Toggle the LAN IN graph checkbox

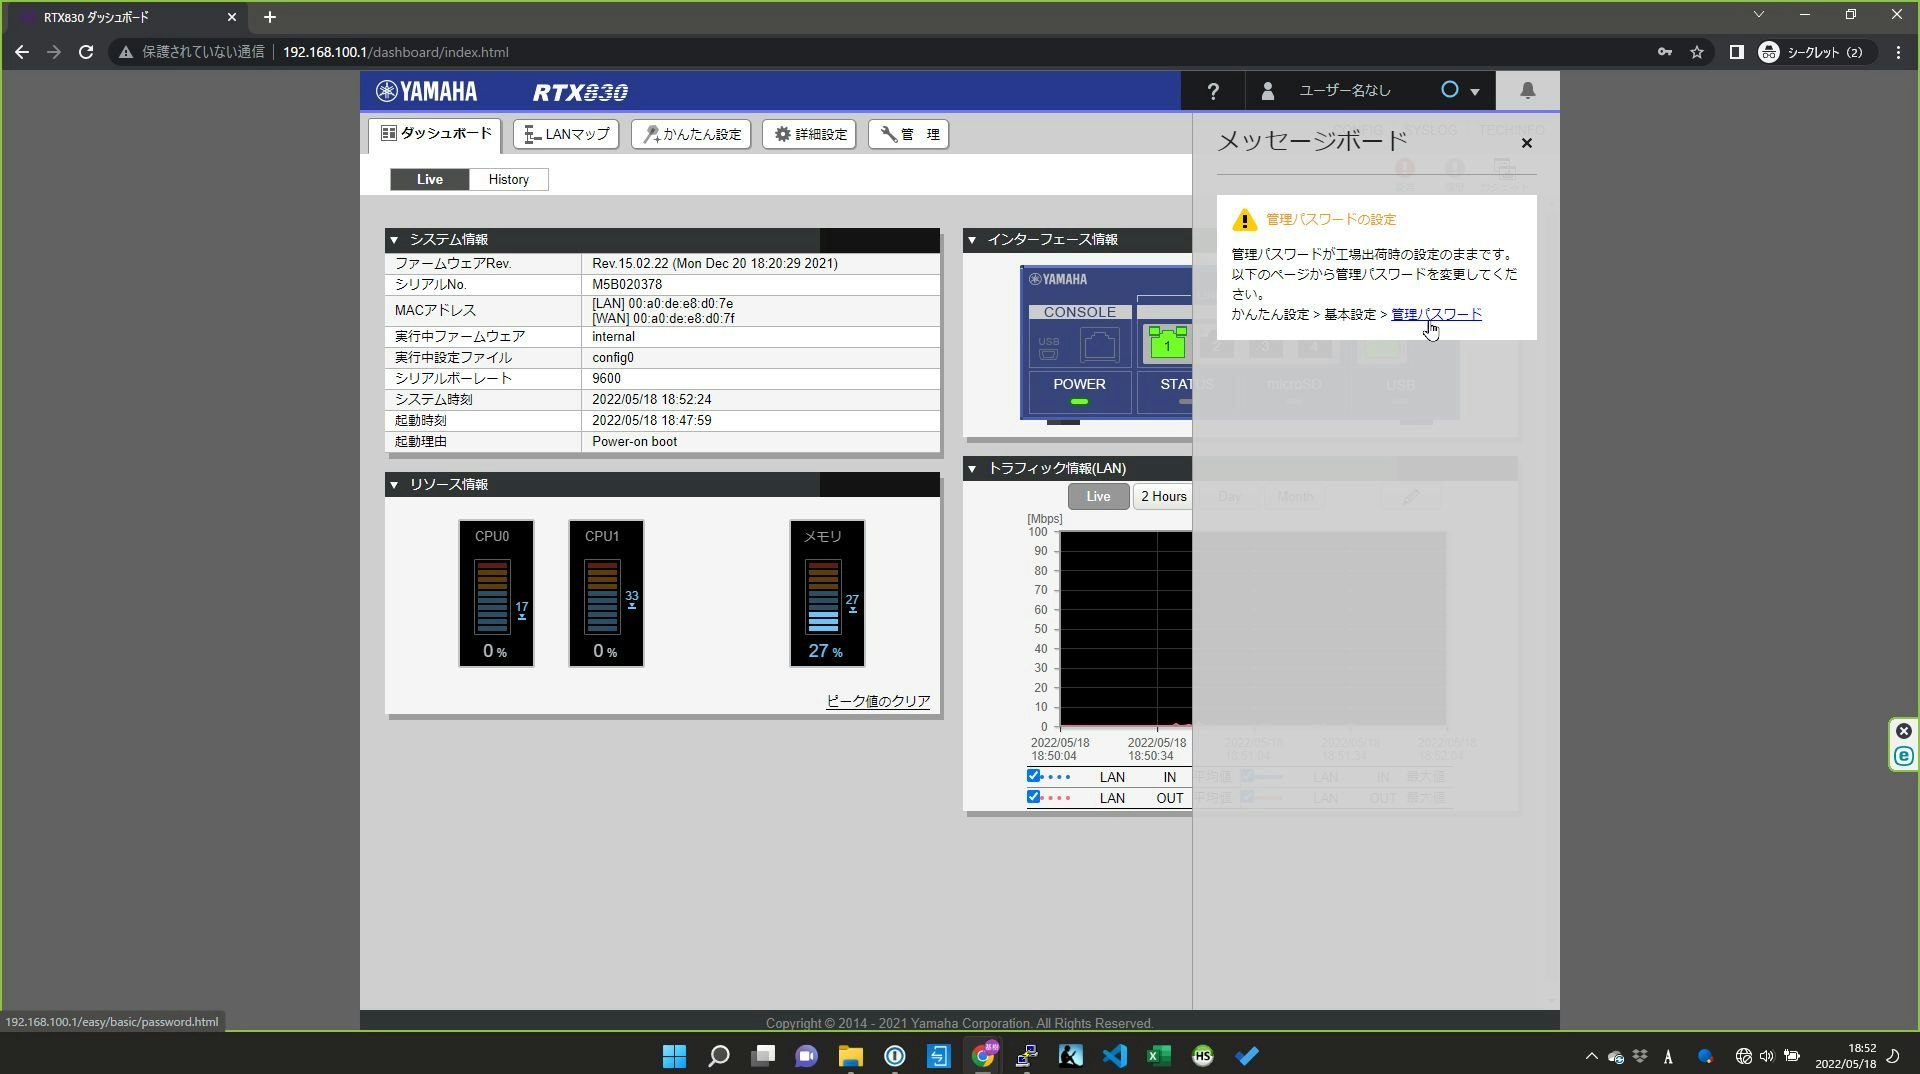[x=1034, y=776]
